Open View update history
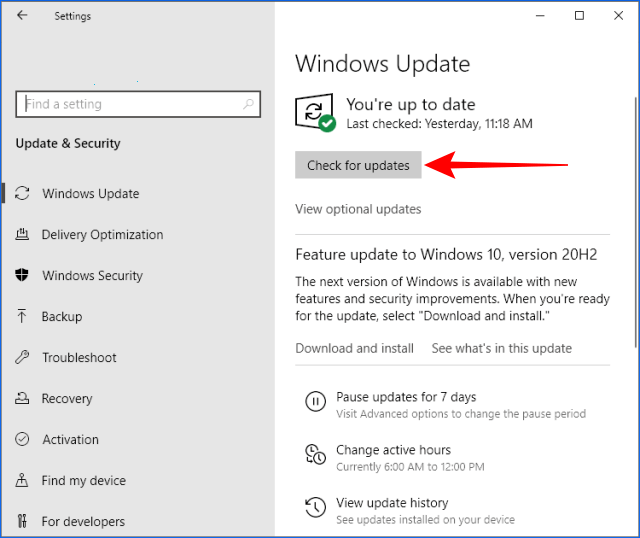640x538 pixels. point(392,503)
